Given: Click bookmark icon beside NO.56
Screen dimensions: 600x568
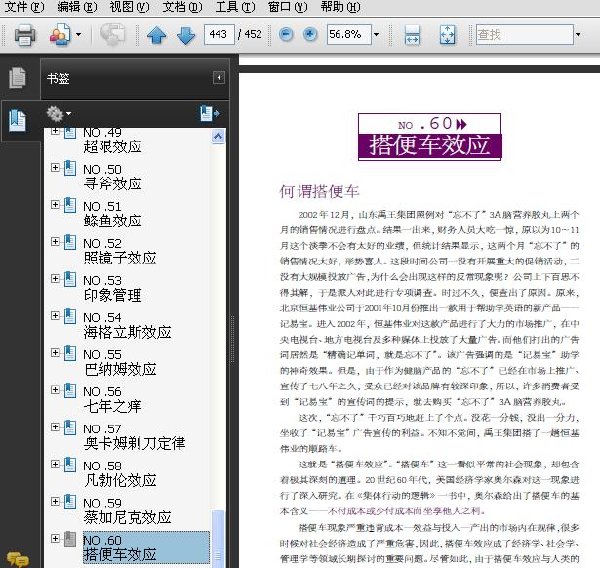Looking at the screenshot, I should tap(70, 390).
